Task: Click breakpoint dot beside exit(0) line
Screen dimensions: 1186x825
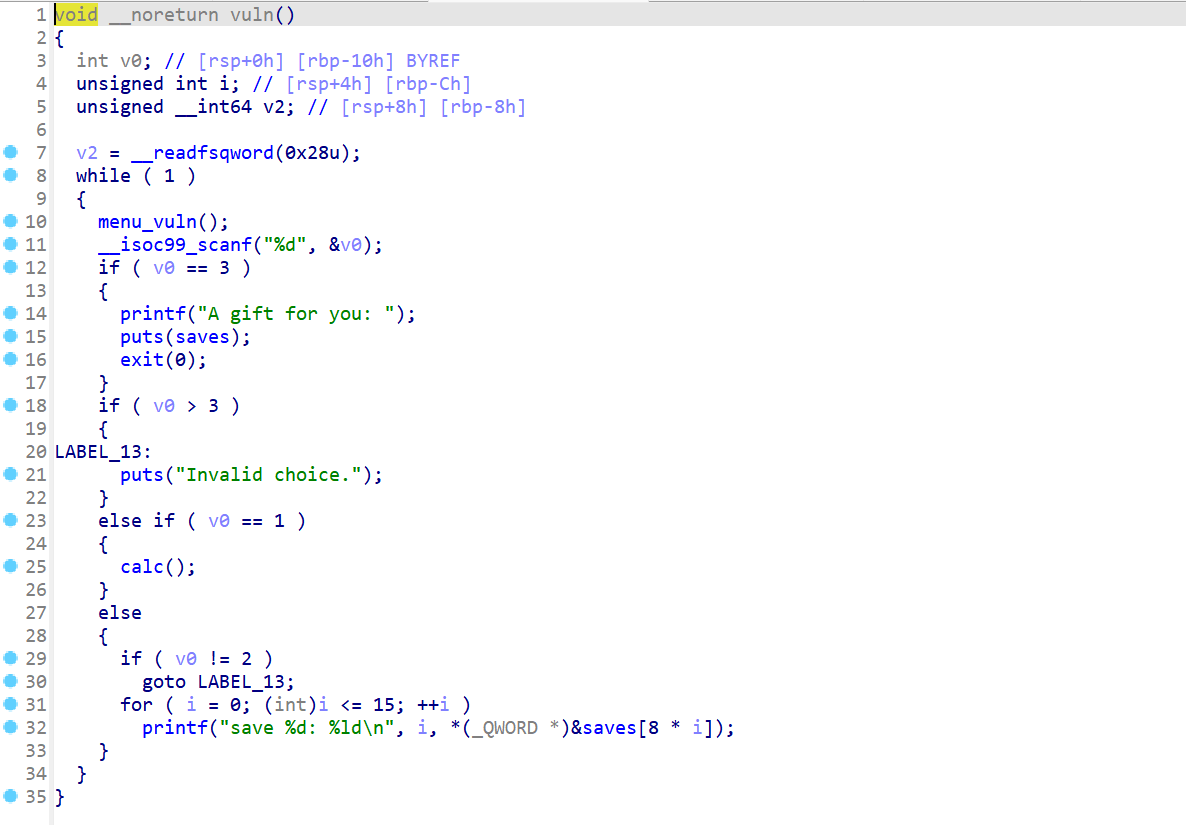Action: (x=11, y=360)
